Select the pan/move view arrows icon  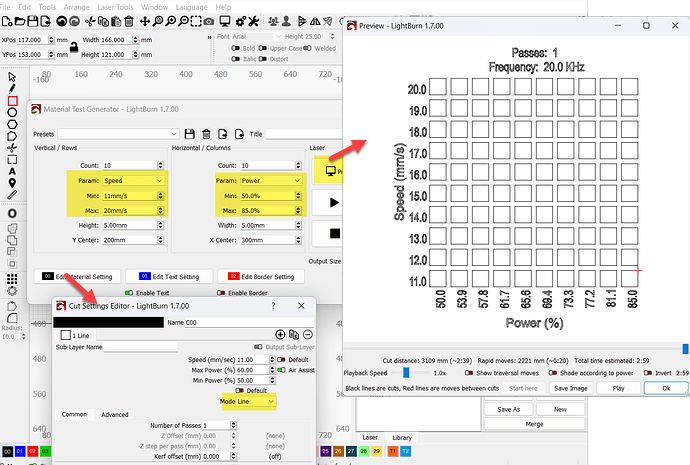(x=145, y=21)
